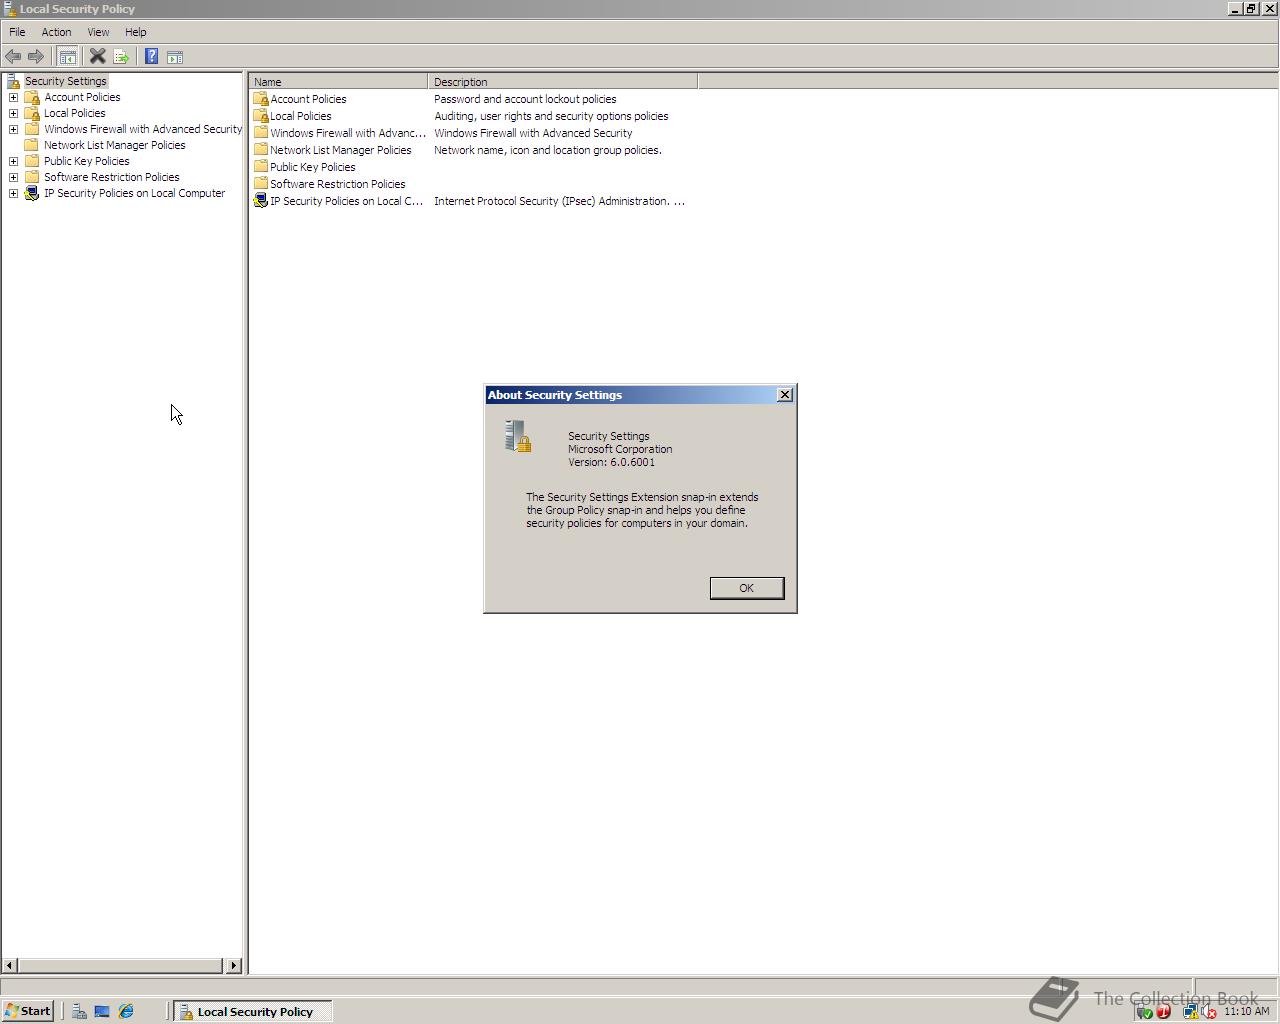Expand the Software Restriction Policies tree node
This screenshot has width=1280, height=1024.
13,177
